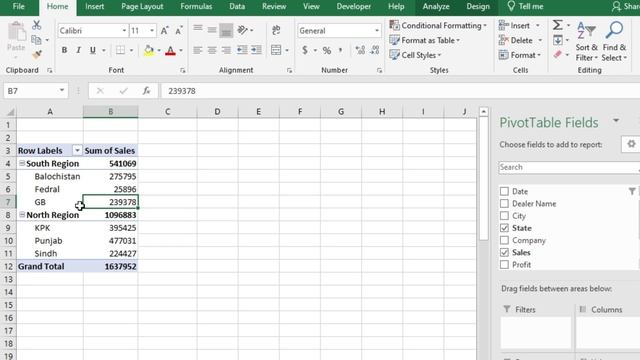Open the font name Calibri dropdown
This screenshot has width=640, height=360.
click(124, 31)
